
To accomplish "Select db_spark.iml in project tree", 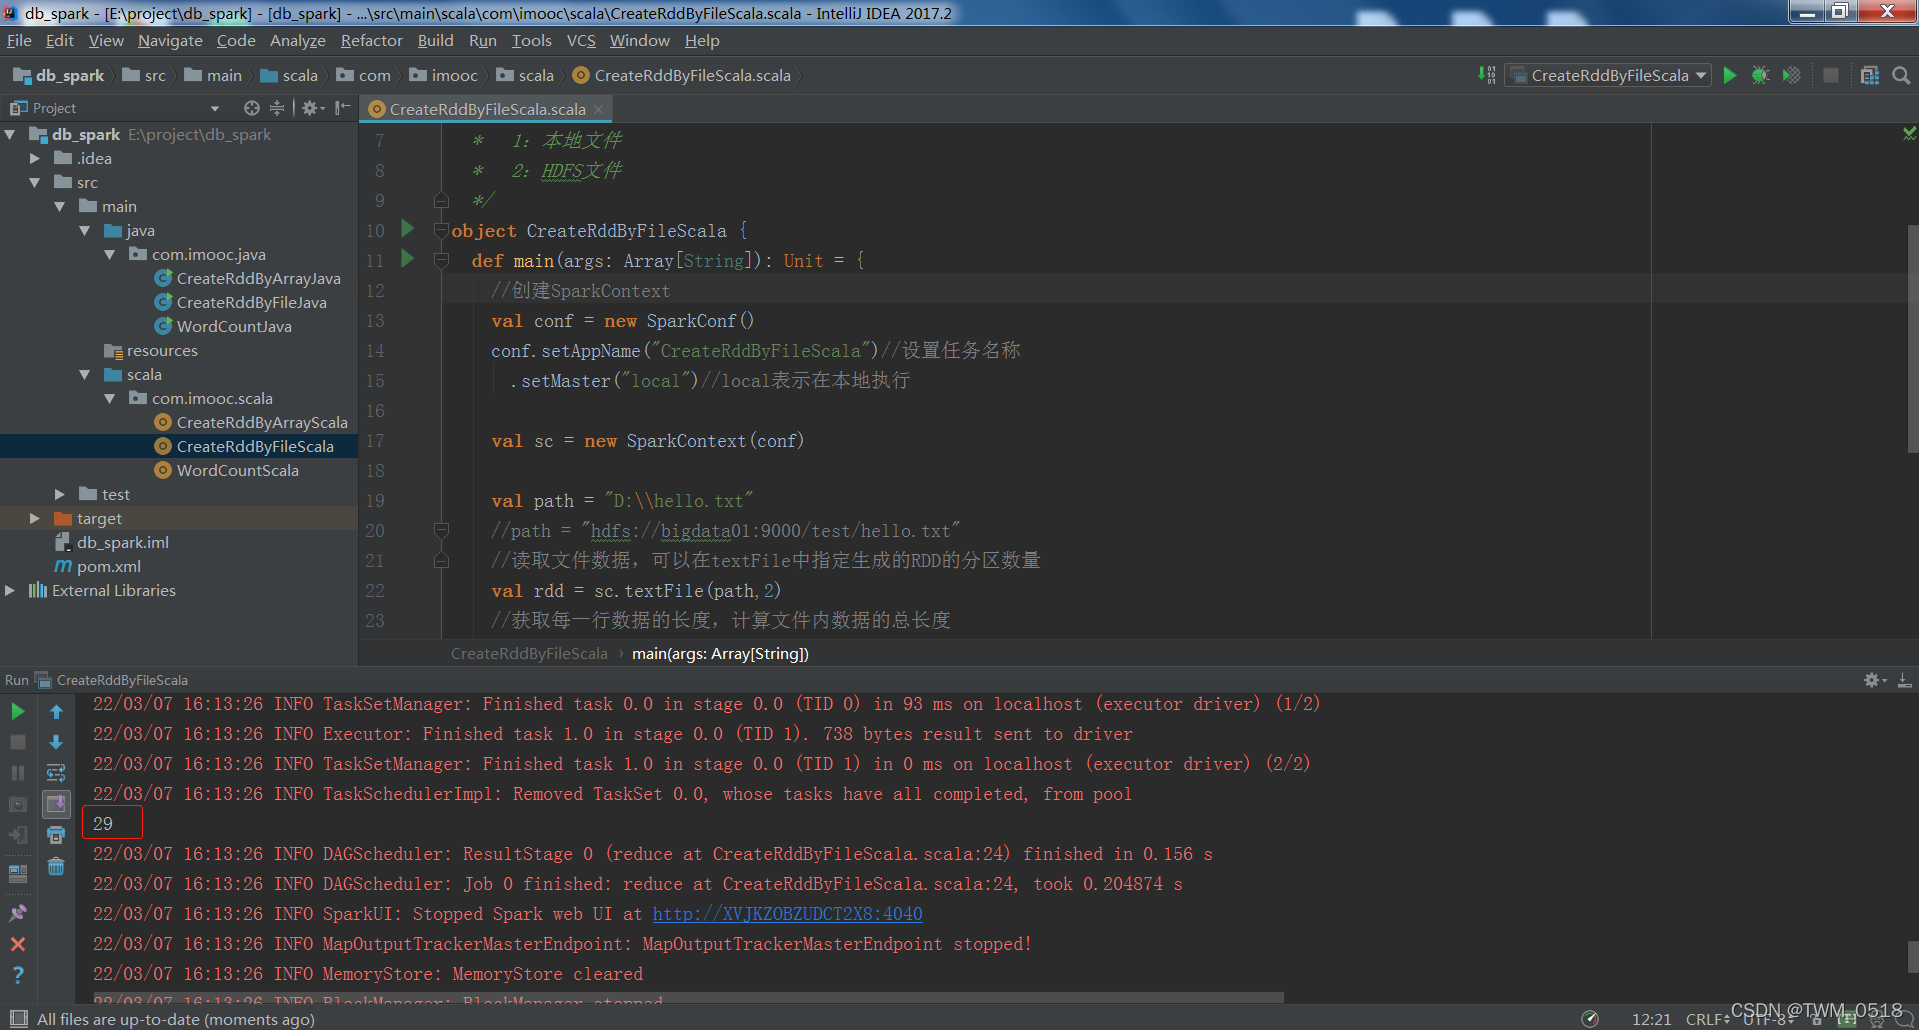I will (122, 542).
